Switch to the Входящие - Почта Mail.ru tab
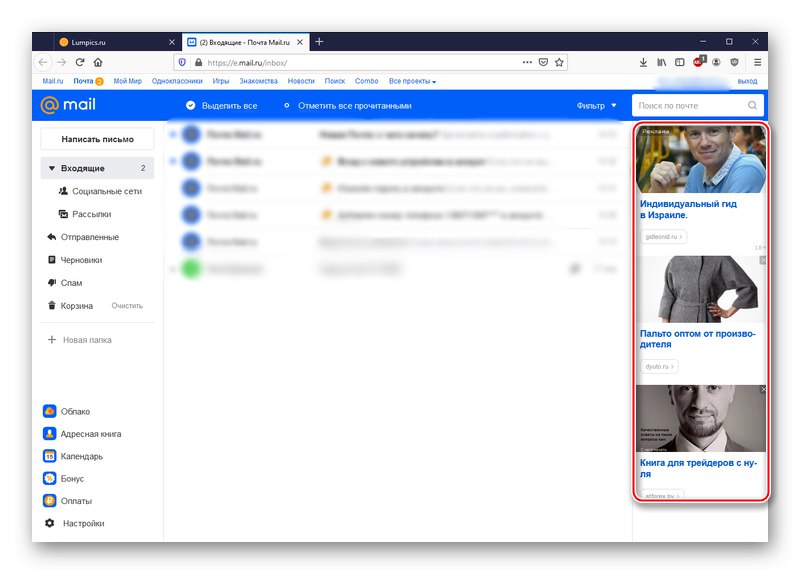 245,42
